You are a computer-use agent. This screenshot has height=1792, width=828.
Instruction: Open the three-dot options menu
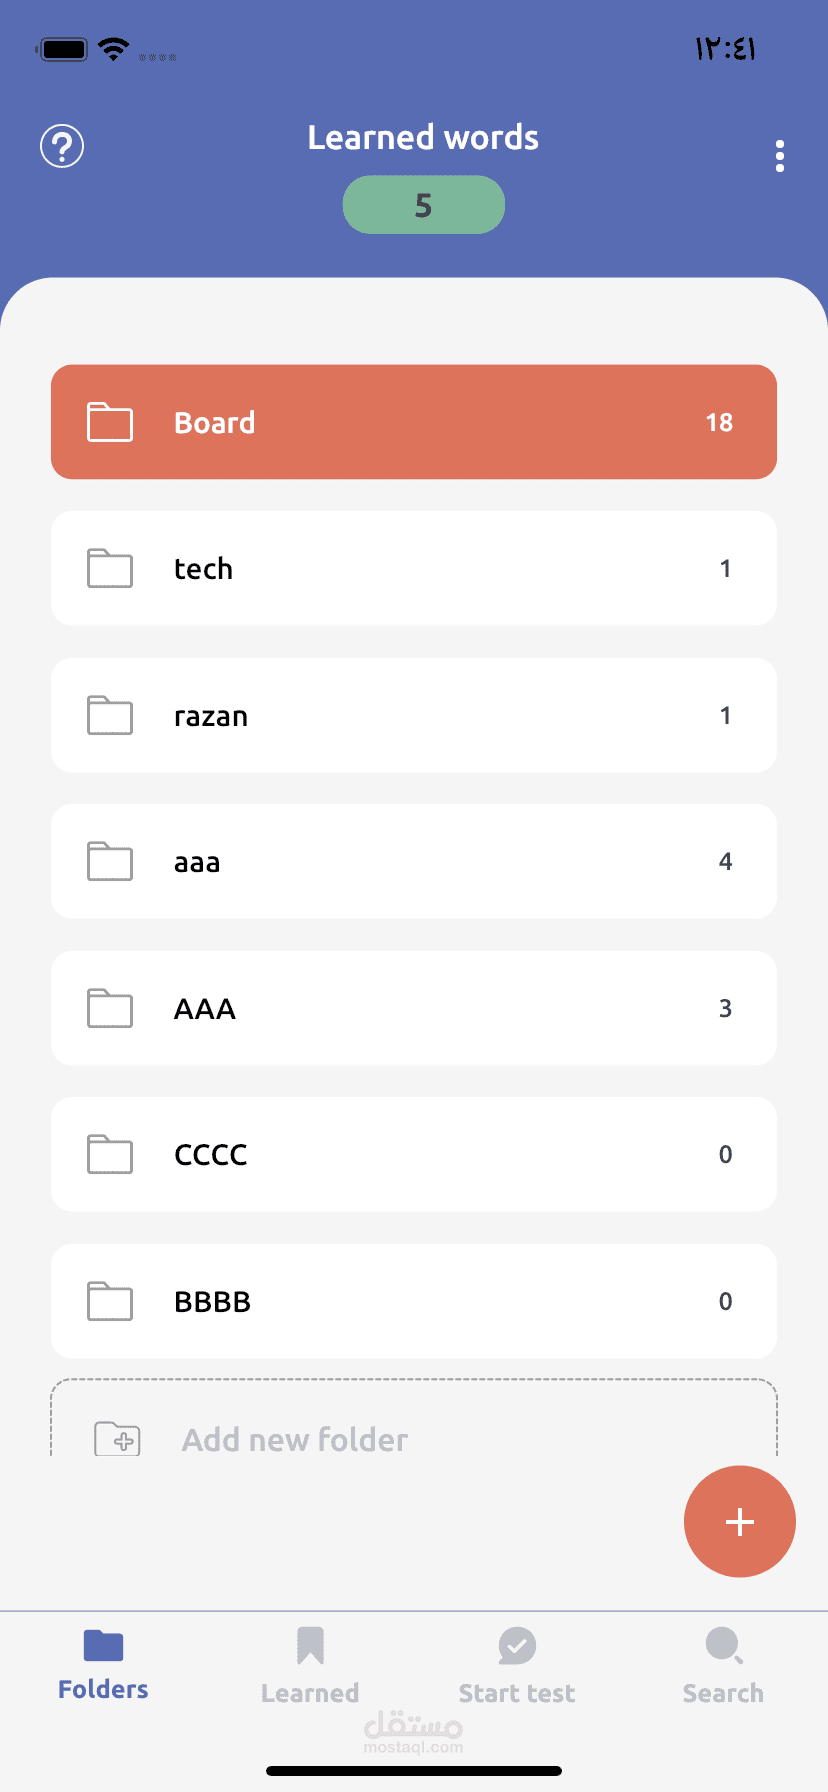tap(779, 156)
